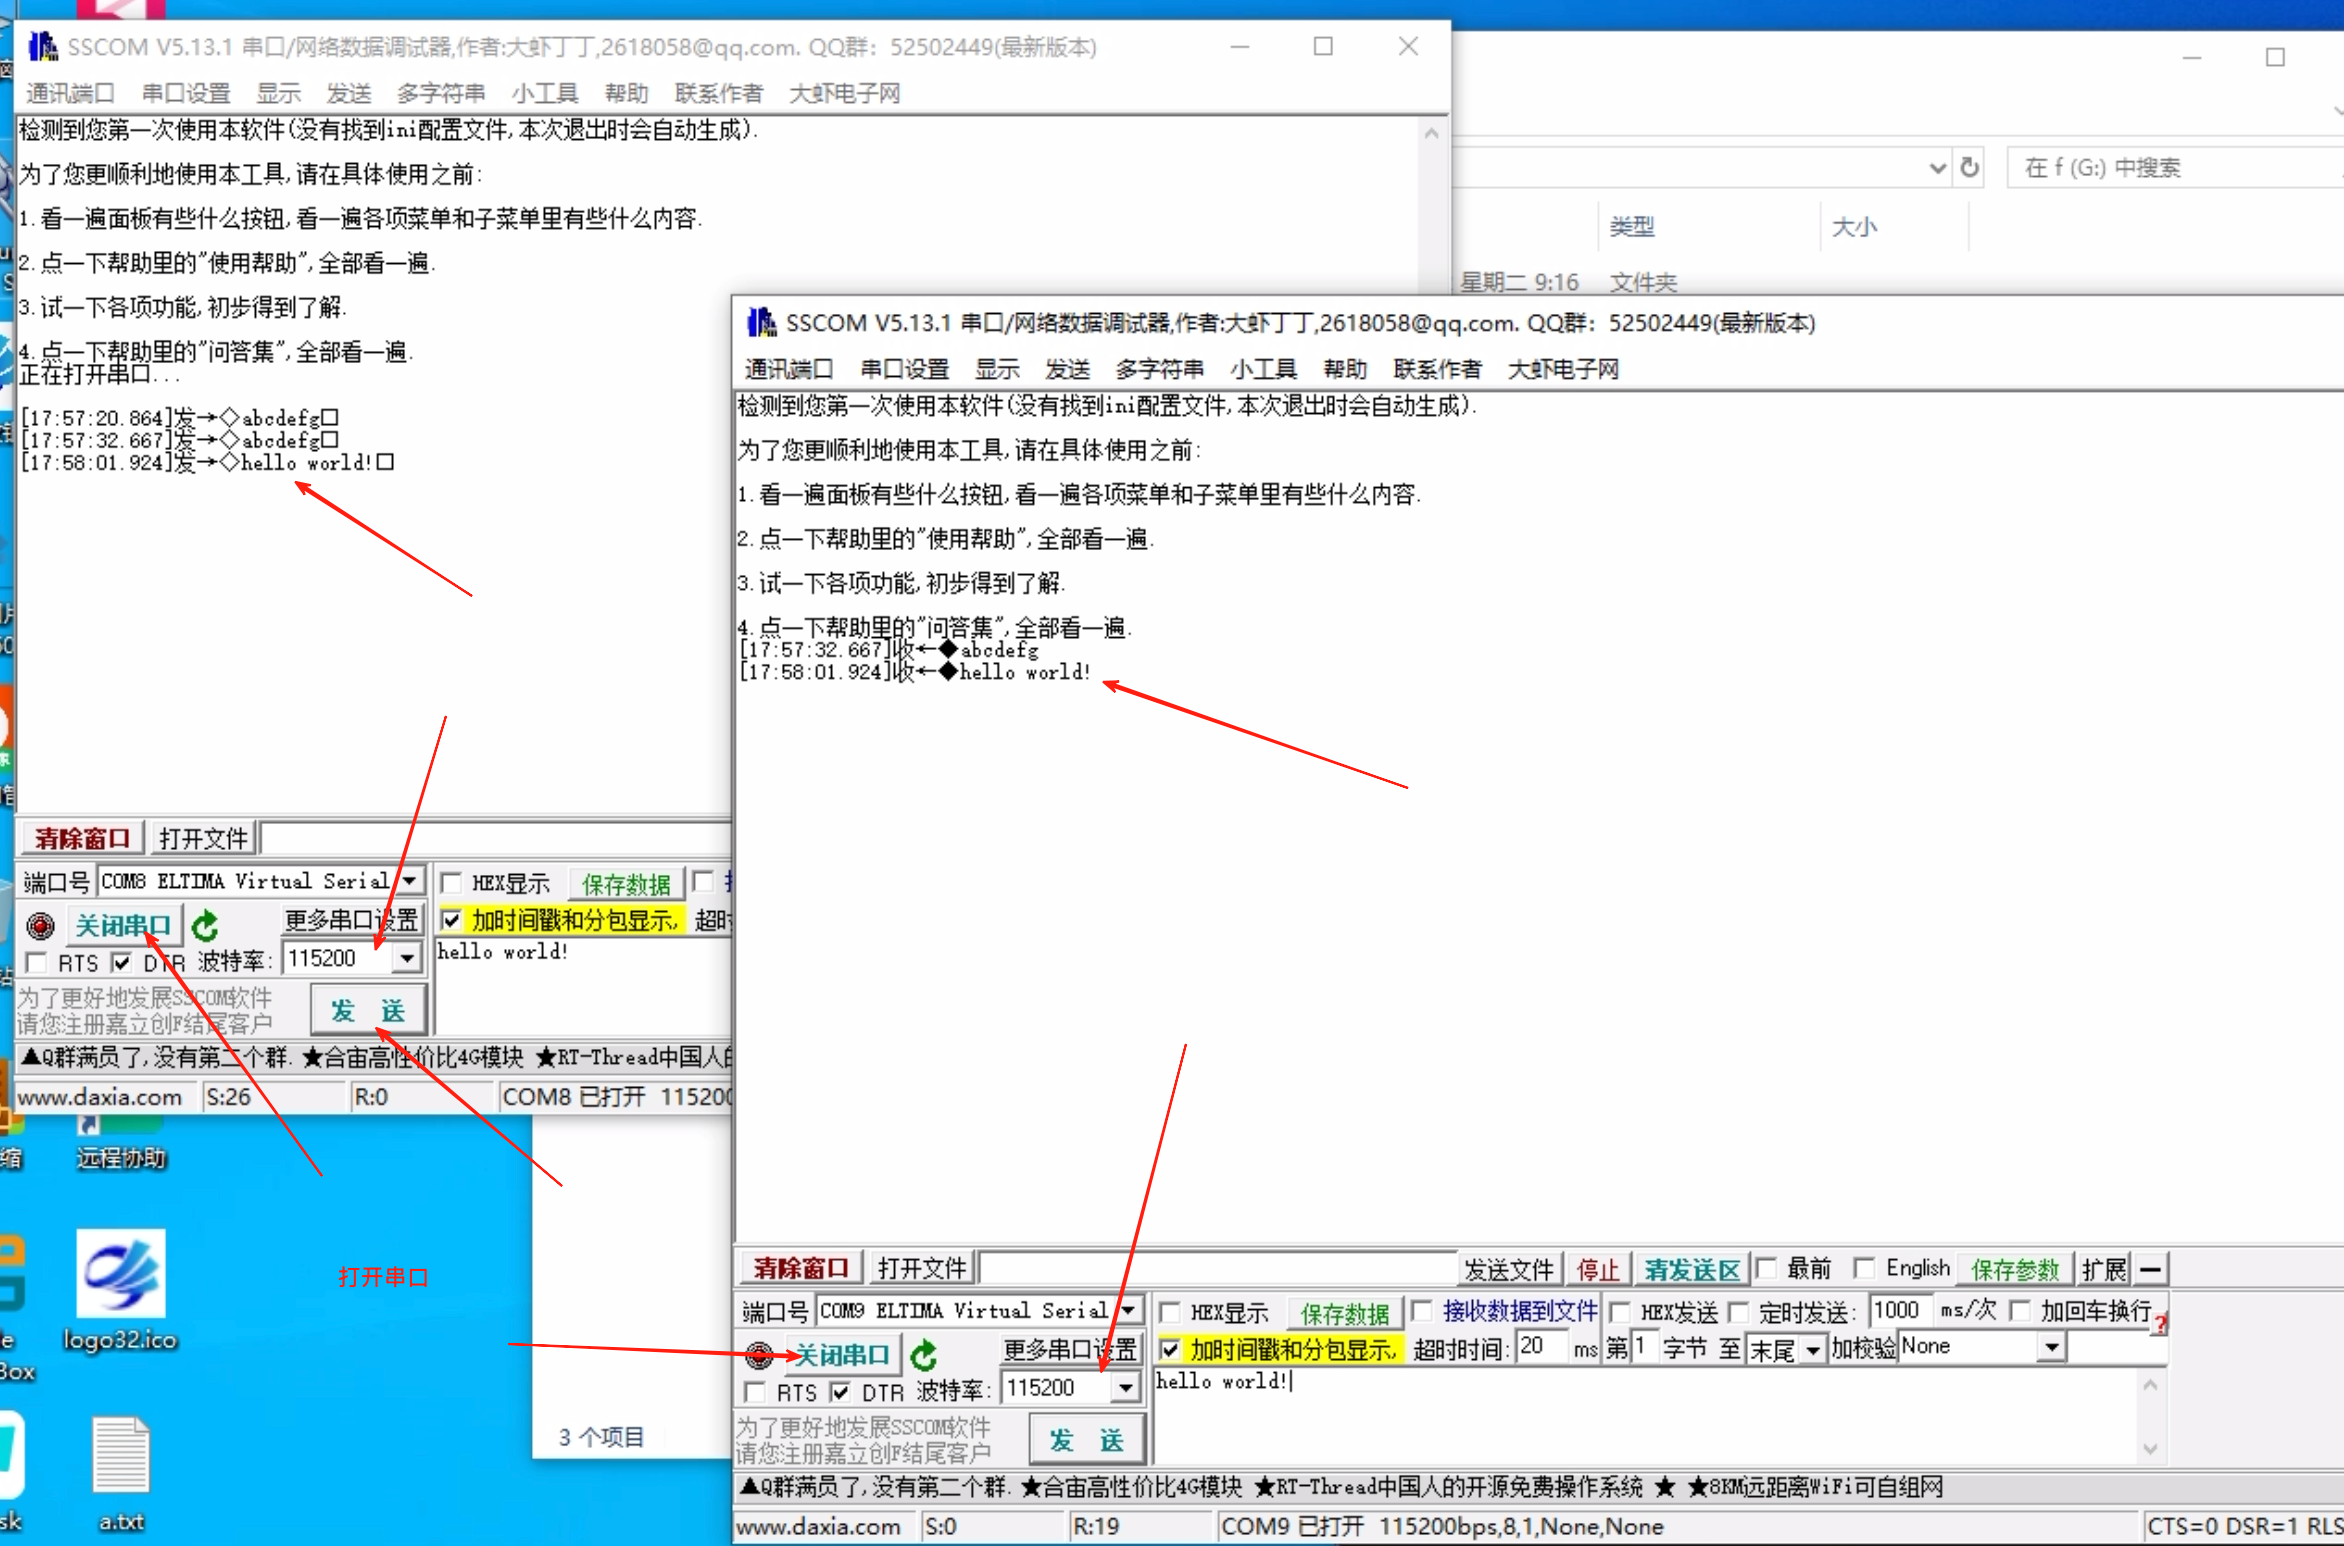Toggle HEX显示 checkbox in COM9 window
The height and width of the screenshot is (1546, 2344).
tap(1169, 1312)
